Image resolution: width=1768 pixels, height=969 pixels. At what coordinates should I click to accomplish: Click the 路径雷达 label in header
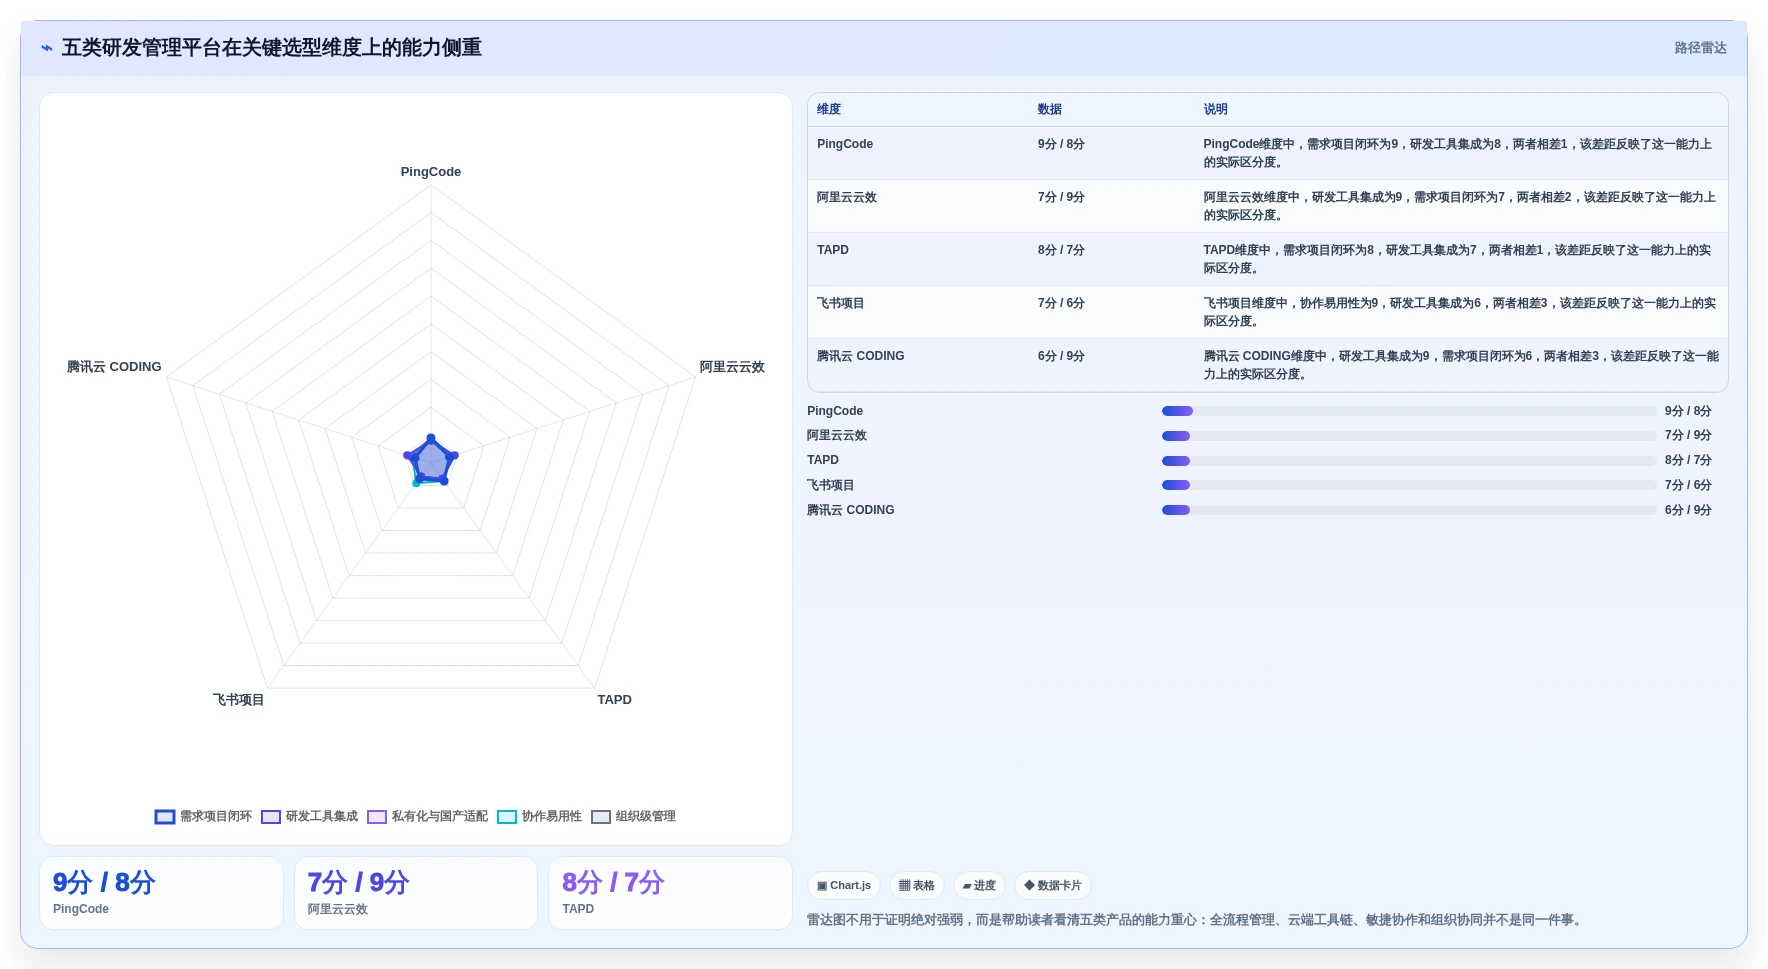(x=1700, y=48)
